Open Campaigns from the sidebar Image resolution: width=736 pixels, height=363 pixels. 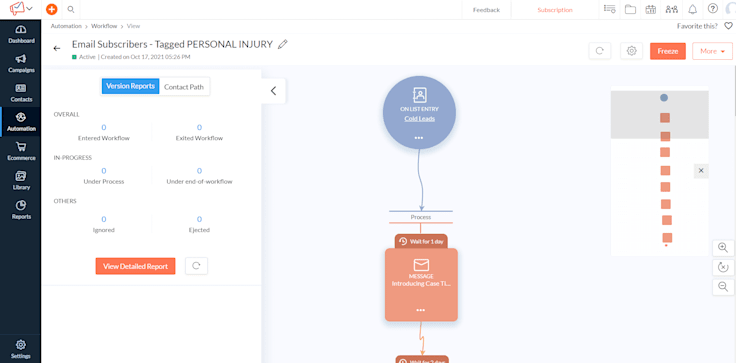pos(21,64)
